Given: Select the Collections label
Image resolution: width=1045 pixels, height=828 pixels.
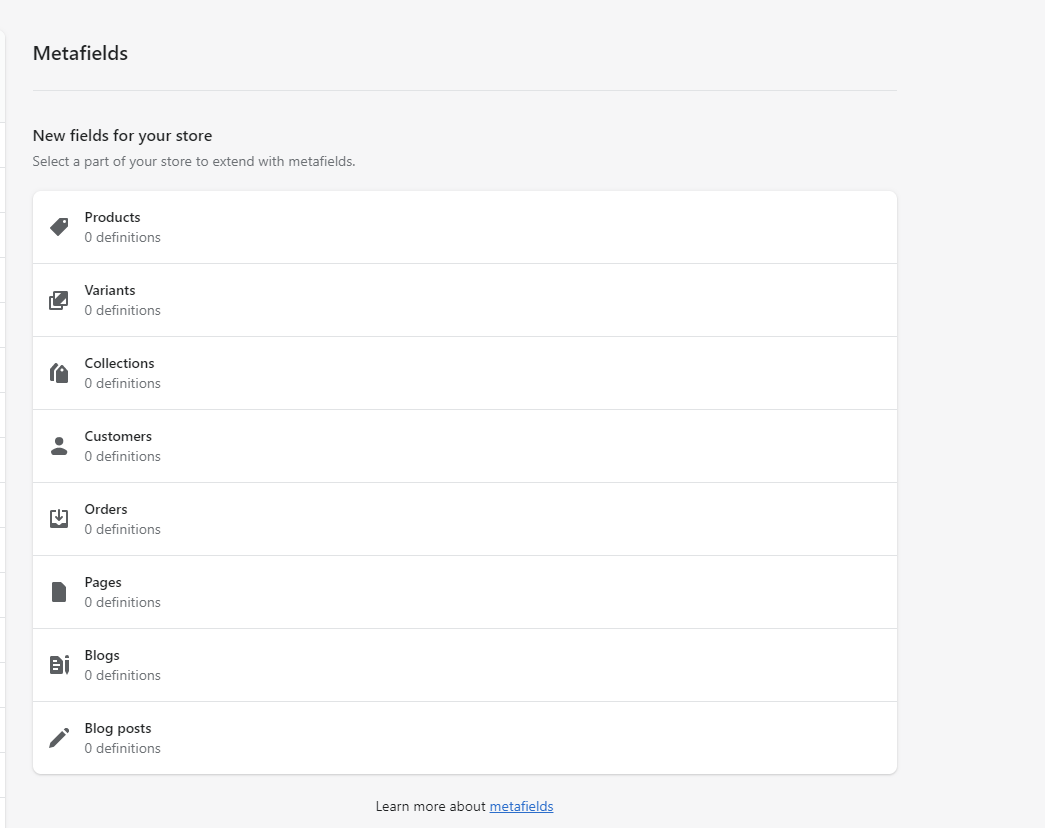Looking at the screenshot, I should [x=119, y=363].
